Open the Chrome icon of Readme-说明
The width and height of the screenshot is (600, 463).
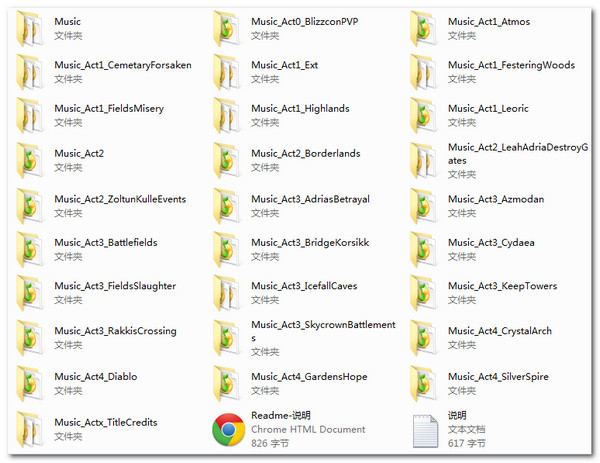click(228, 430)
